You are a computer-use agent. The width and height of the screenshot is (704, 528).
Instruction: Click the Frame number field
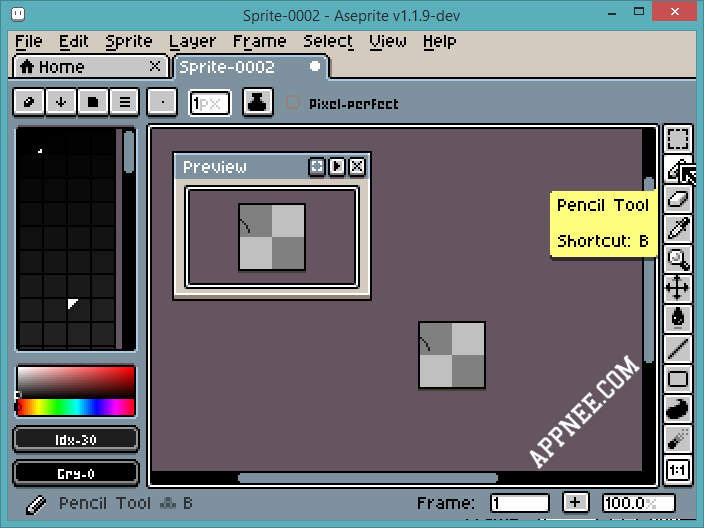pos(519,503)
